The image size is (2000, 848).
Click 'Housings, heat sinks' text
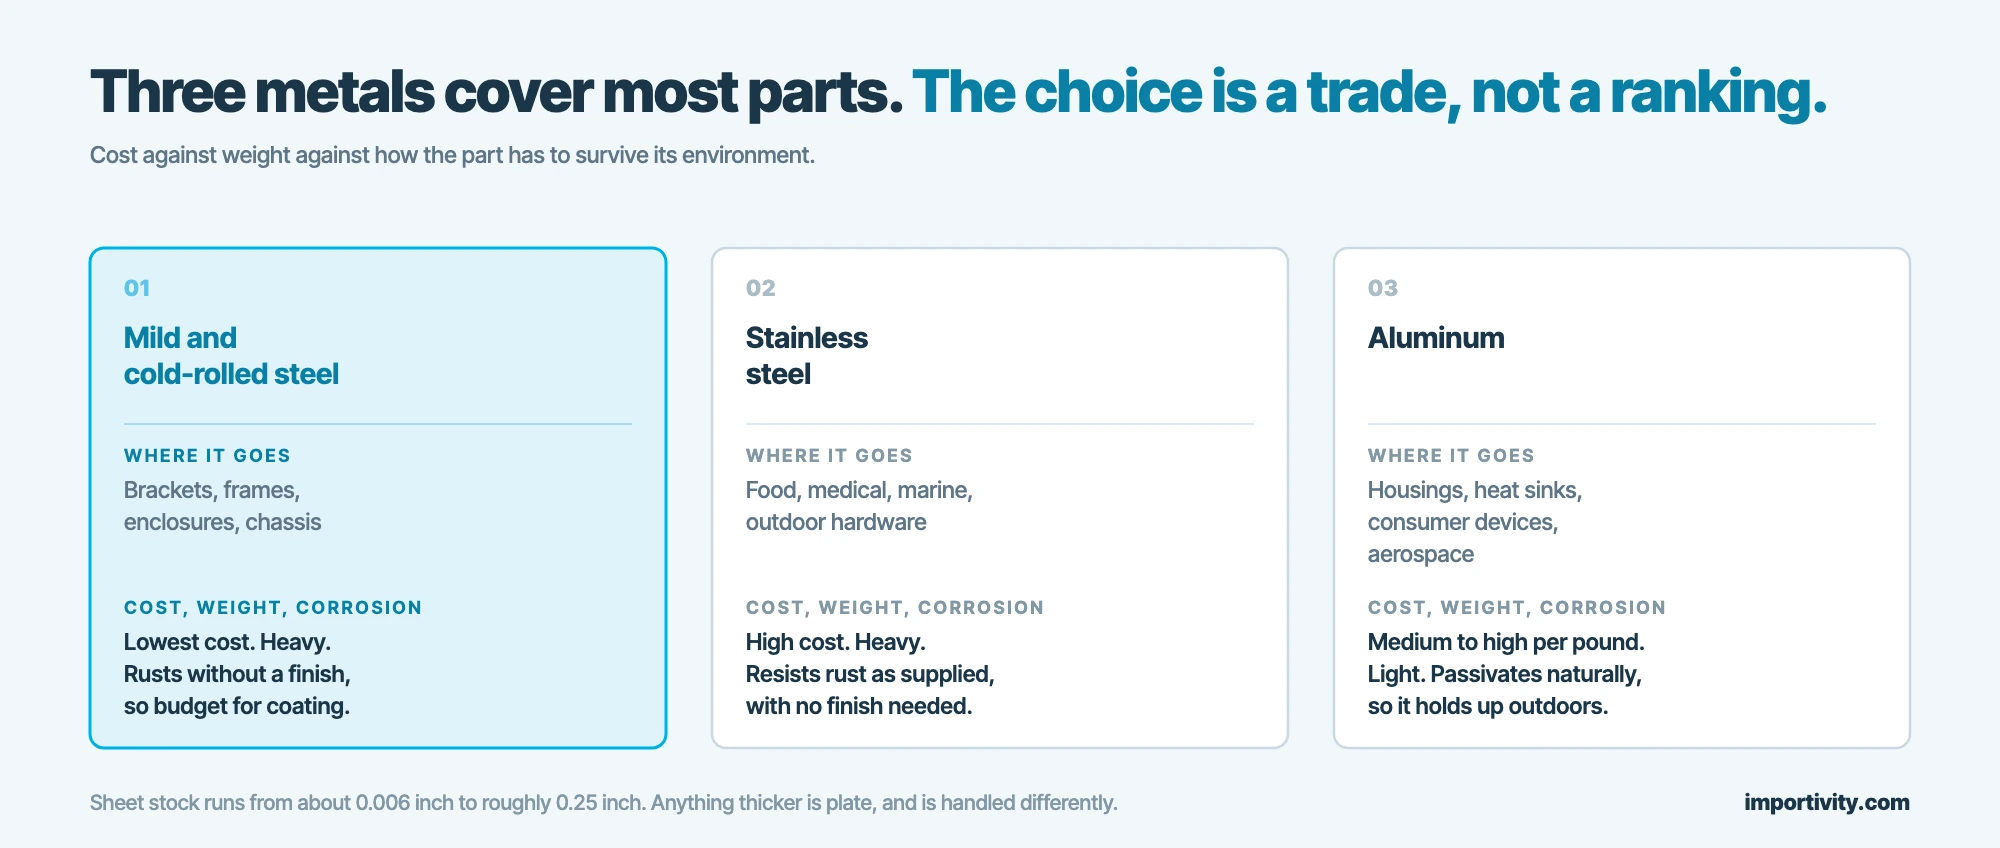tap(1474, 490)
